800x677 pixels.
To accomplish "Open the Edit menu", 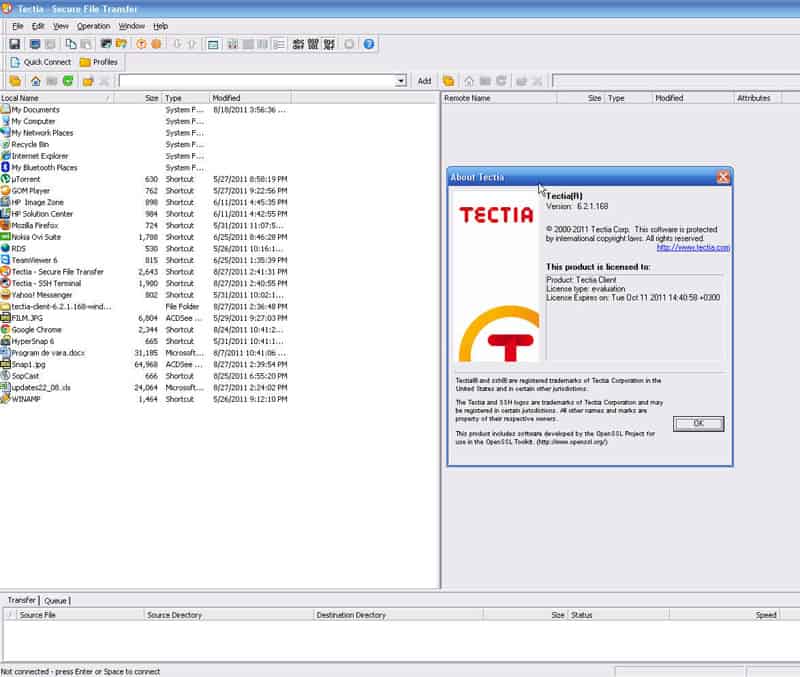I will [38, 26].
